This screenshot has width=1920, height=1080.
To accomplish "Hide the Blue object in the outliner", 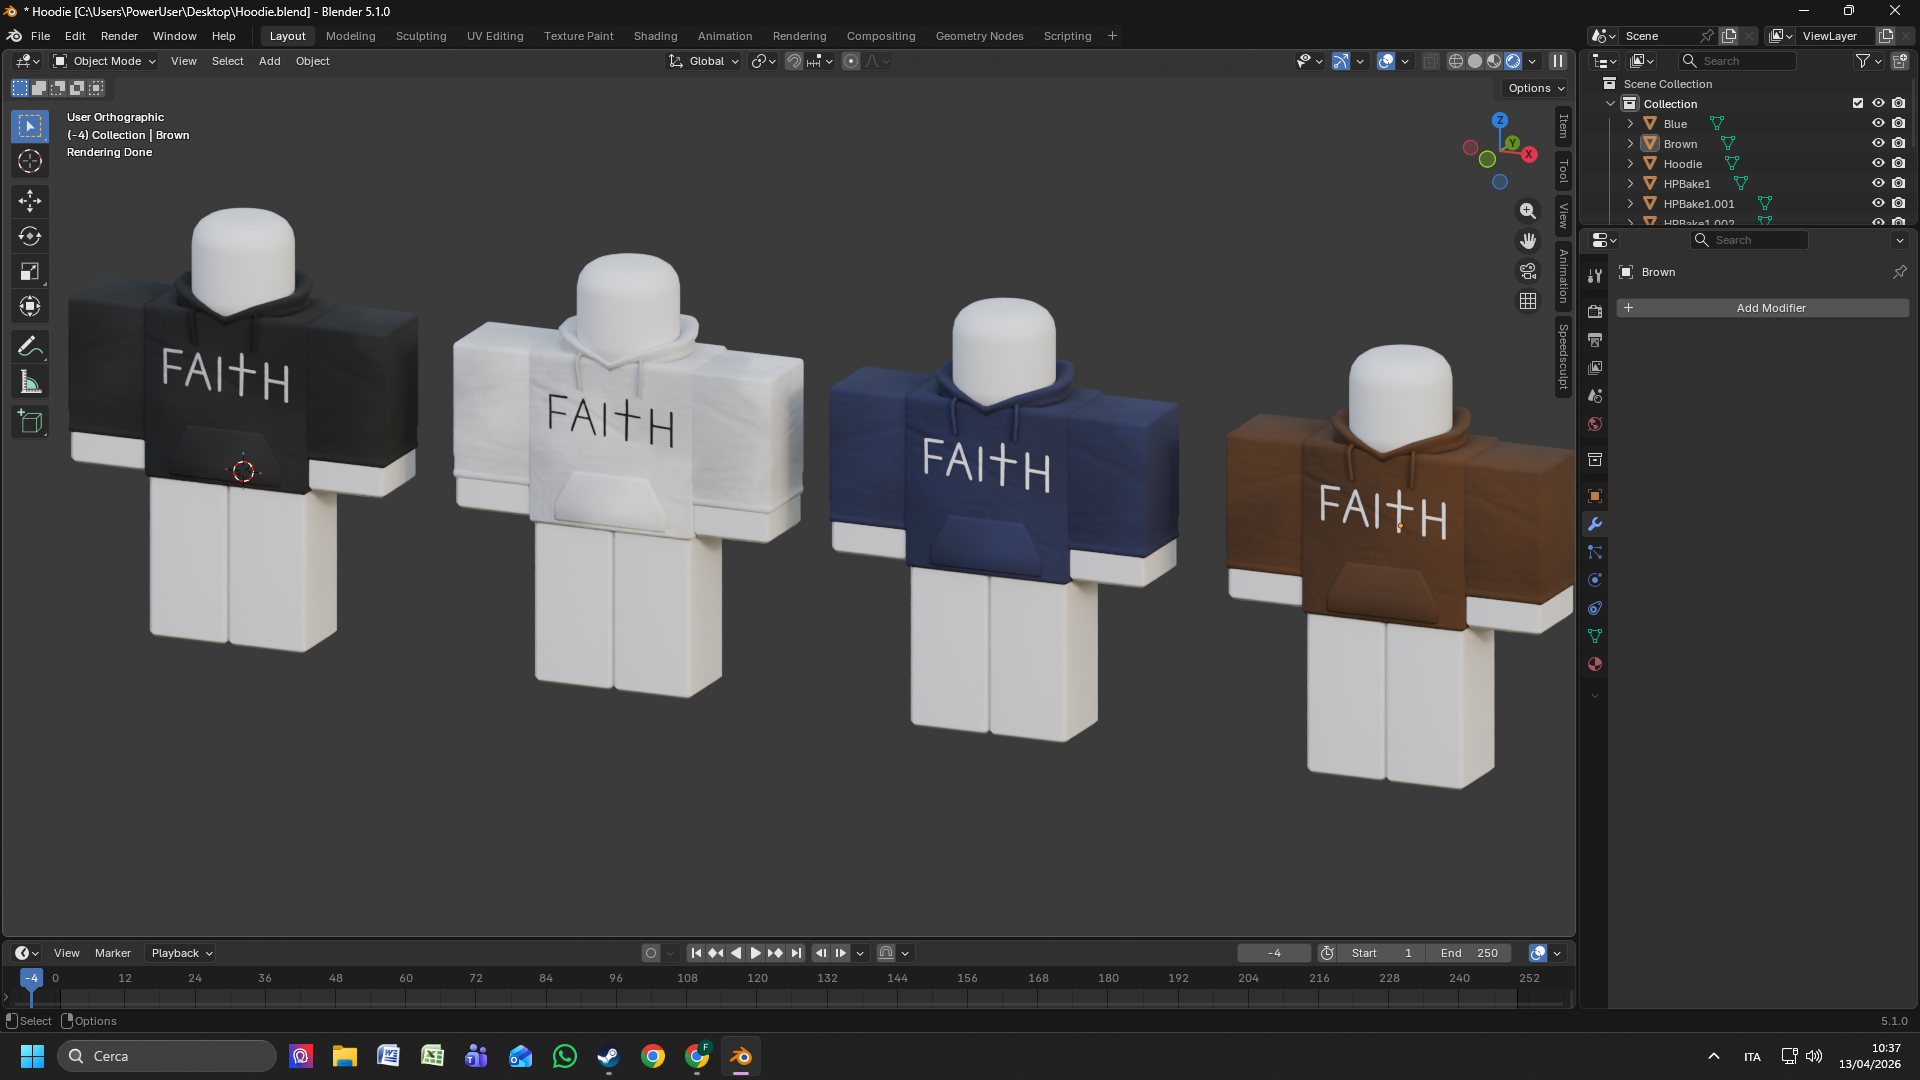I will pos(1878,124).
